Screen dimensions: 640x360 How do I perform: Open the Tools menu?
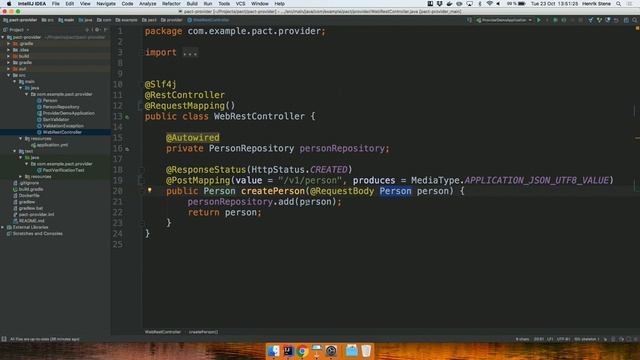pos(224,4)
